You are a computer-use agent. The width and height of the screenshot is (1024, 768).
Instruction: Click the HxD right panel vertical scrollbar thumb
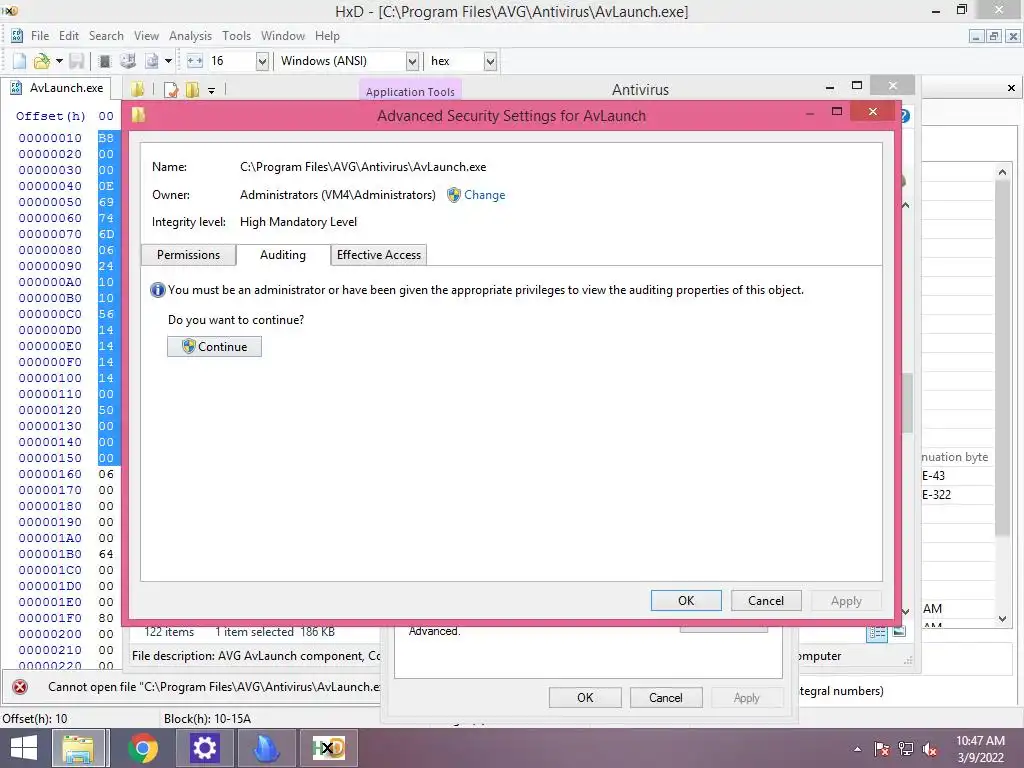click(1002, 359)
